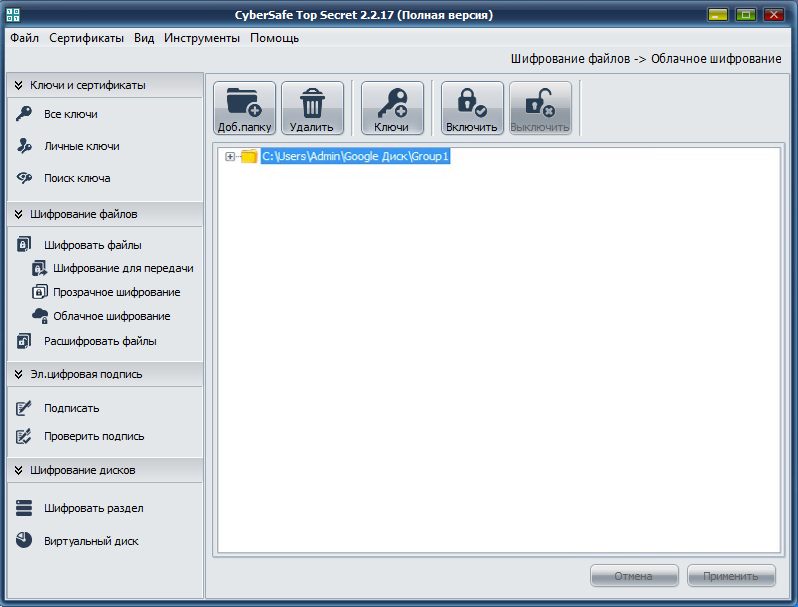Select Все ключи key icon
Screen dimensions: 798x607
coord(24,113)
